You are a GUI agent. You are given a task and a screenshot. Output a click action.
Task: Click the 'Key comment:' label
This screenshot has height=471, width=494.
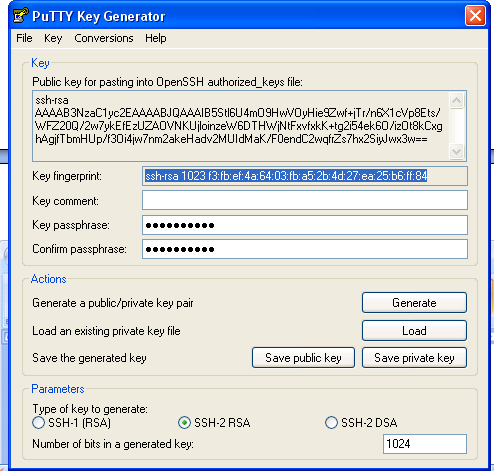click(65, 201)
